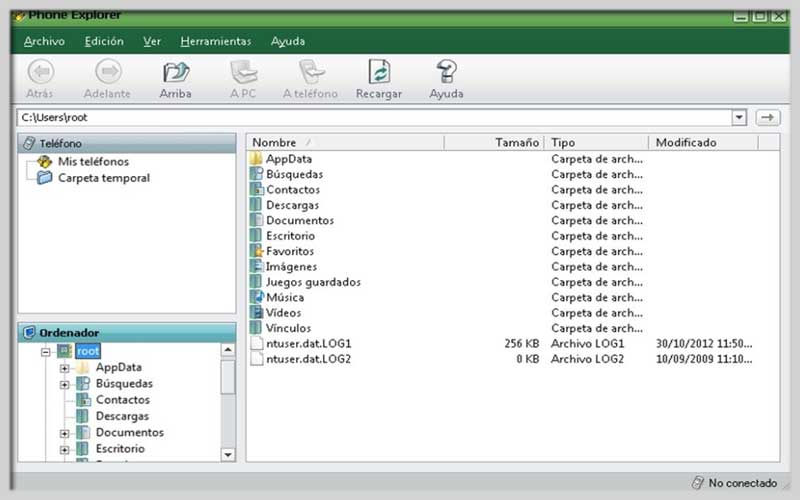Click the Ordenador tree scrollbar thumb
The width and height of the screenshot is (800, 500).
tap(228, 377)
